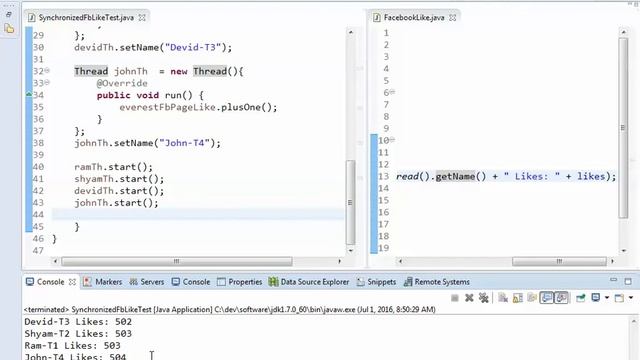Viewport: 640px width, 360px height.
Task: Click left editor scroll-up arrow
Action: 351,32
